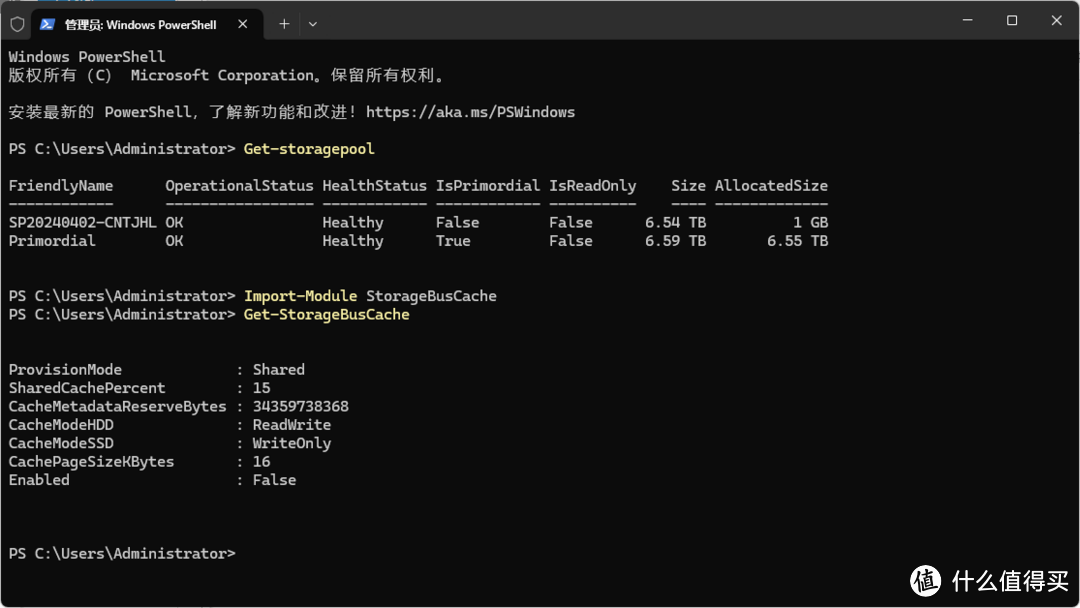
Task: Close the Windows PowerShell tab
Action: pyautogui.click(x=242, y=24)
